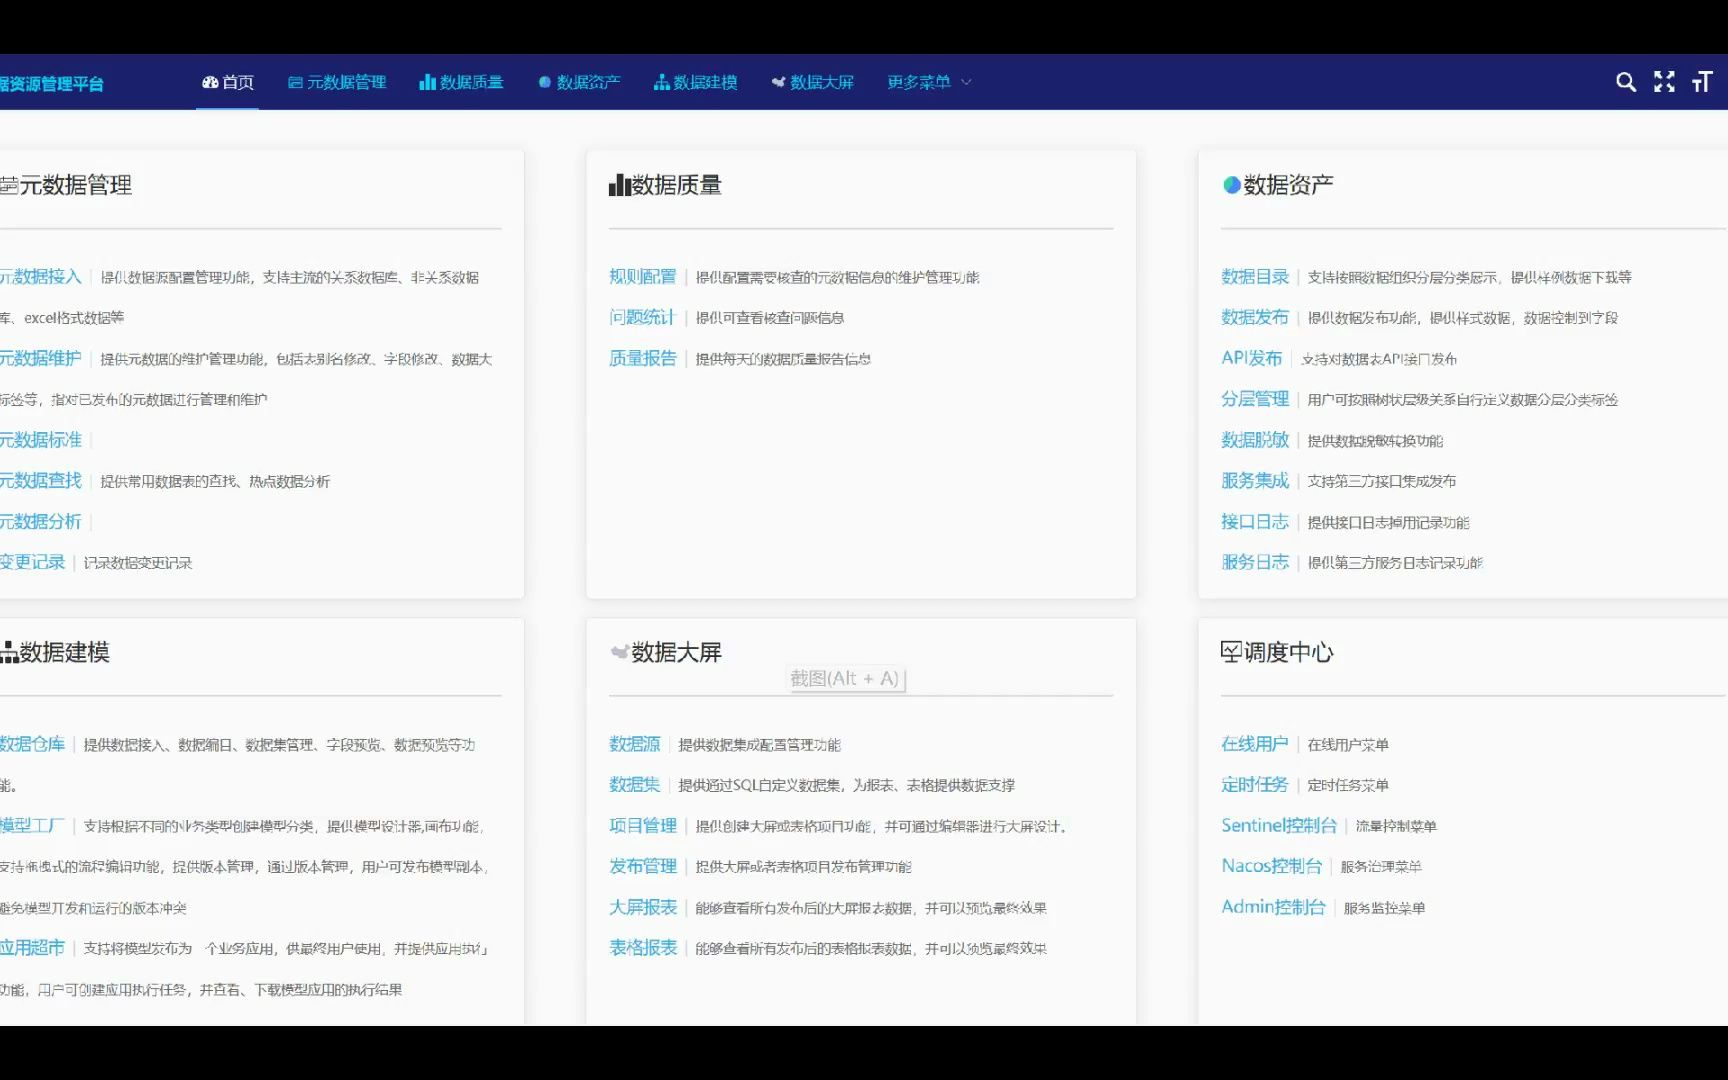
Task: Open 数据目录 link
Action: (1255, 277)
